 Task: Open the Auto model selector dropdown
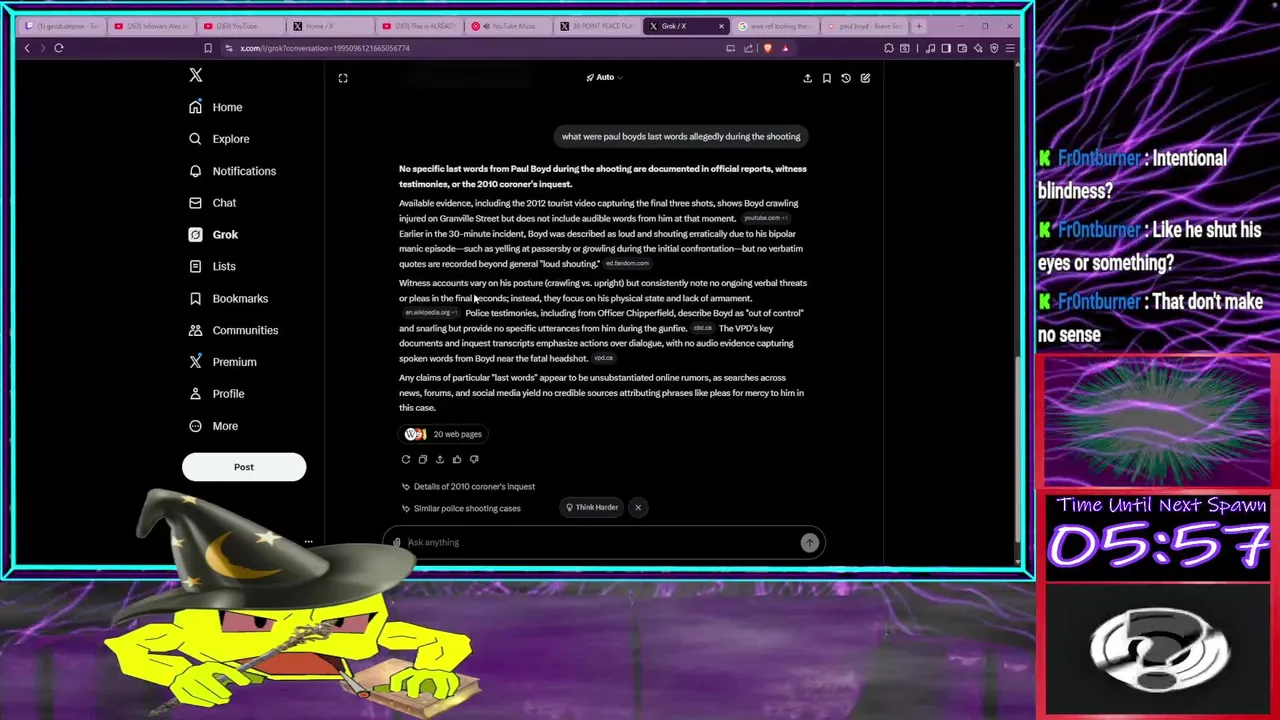click(x=604, y=77)
